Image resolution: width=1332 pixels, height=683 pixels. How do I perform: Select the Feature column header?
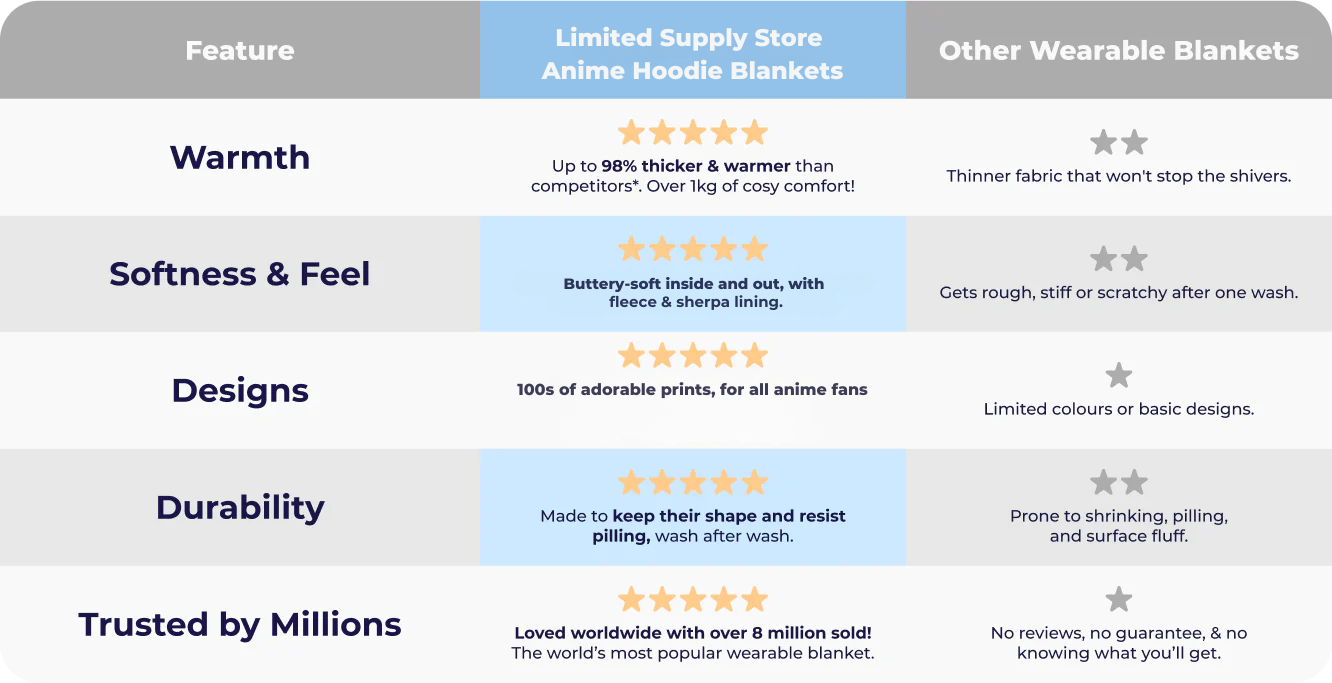pos(240,51)
